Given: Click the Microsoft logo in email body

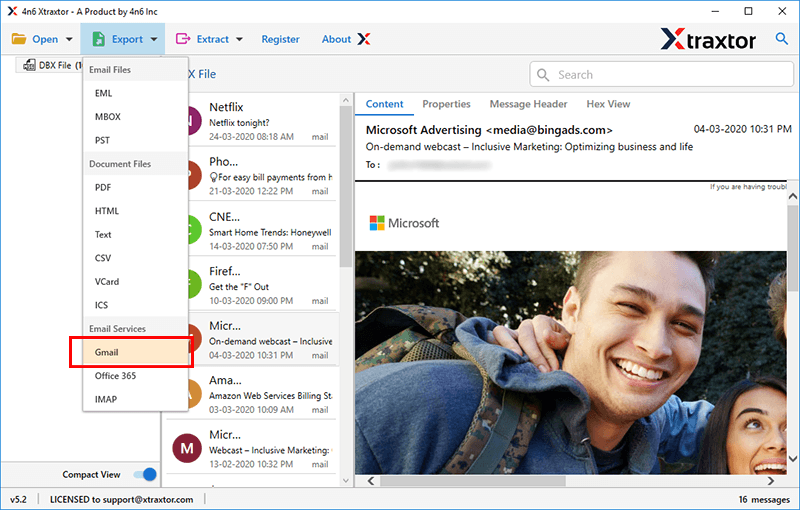Looking at the screenshot, I should (404, 223).
